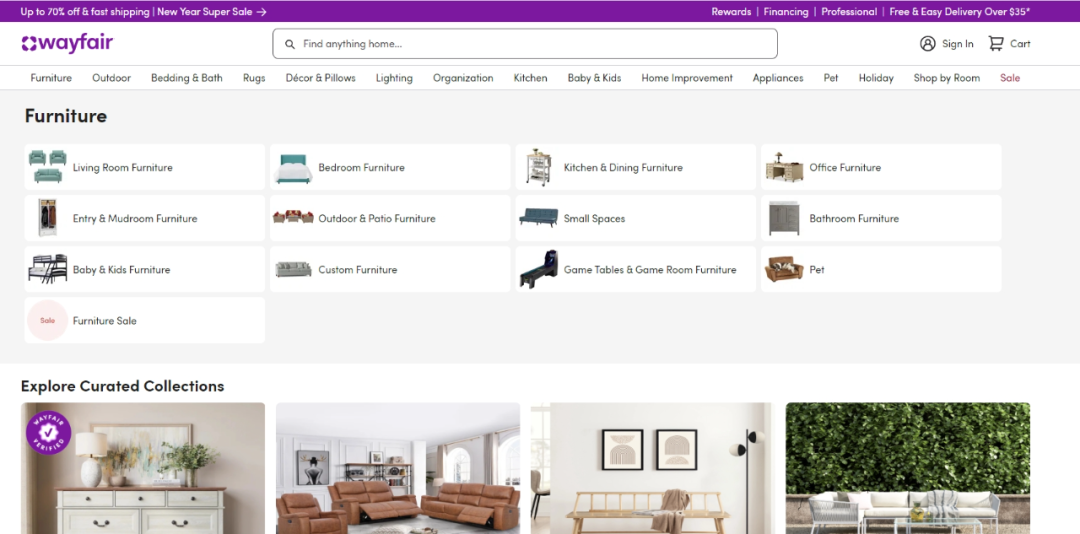Screen dimensions: 1080x534
Task: Open Living Room Furniture category
Action: [x=145, y=167]
